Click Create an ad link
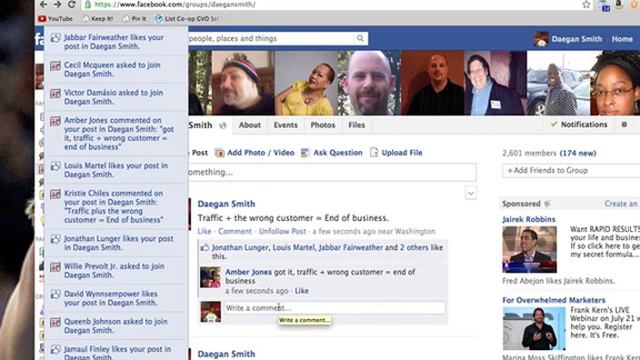640x360 pixels. click(621, 204)
